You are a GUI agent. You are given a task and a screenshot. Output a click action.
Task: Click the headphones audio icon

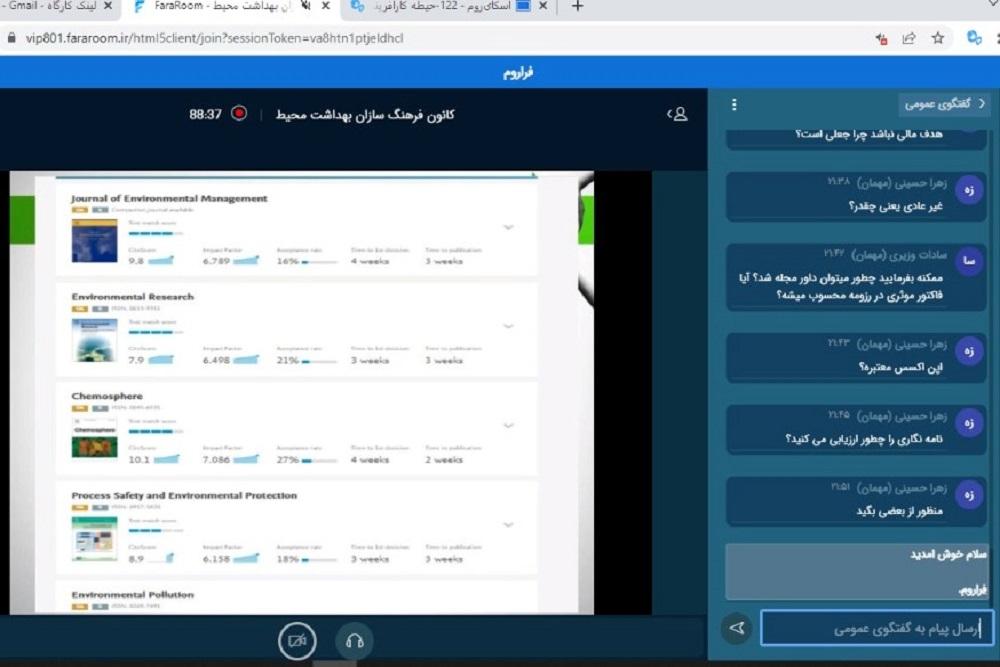[353, 641]
